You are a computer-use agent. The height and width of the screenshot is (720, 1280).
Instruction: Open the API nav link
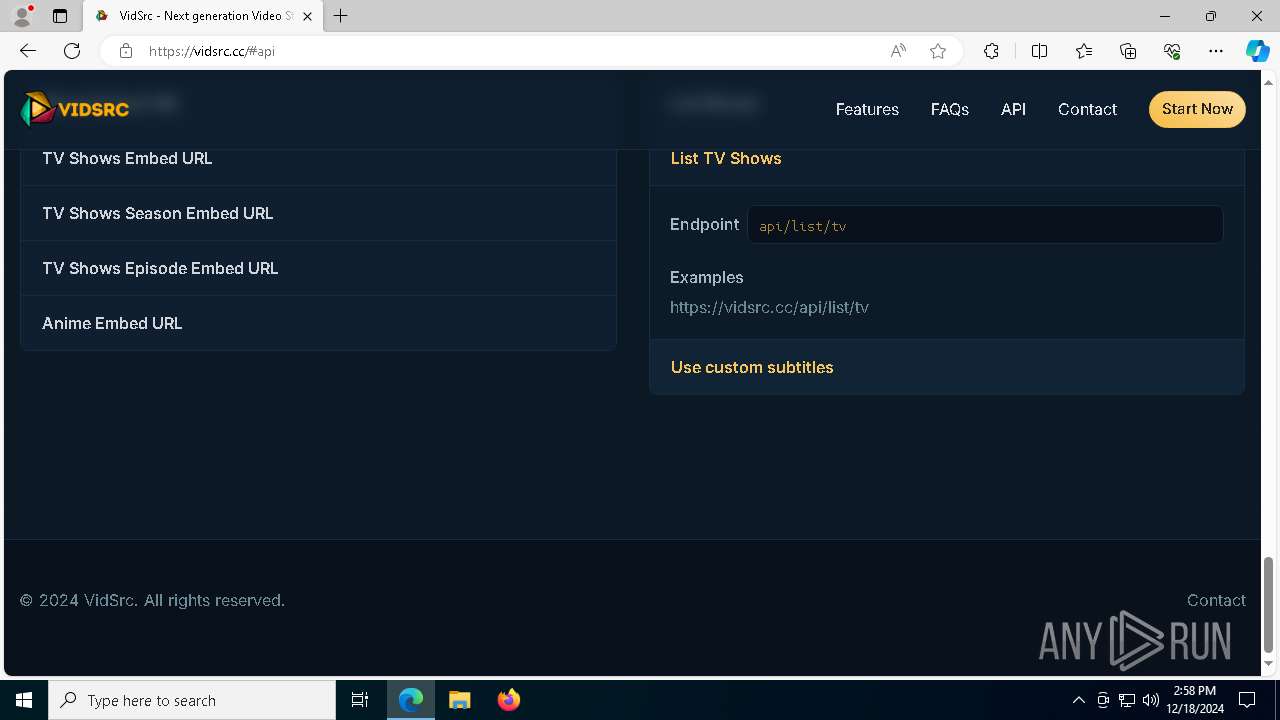coord(1013,109)
